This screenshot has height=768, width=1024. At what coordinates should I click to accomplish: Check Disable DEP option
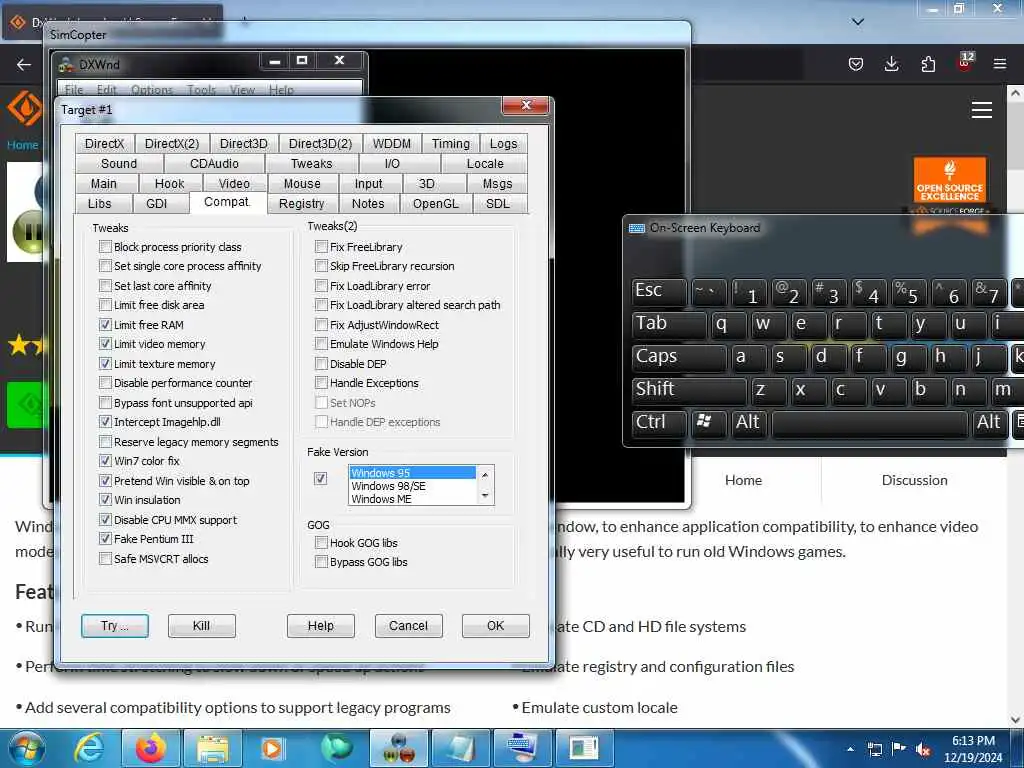(321, 364)
